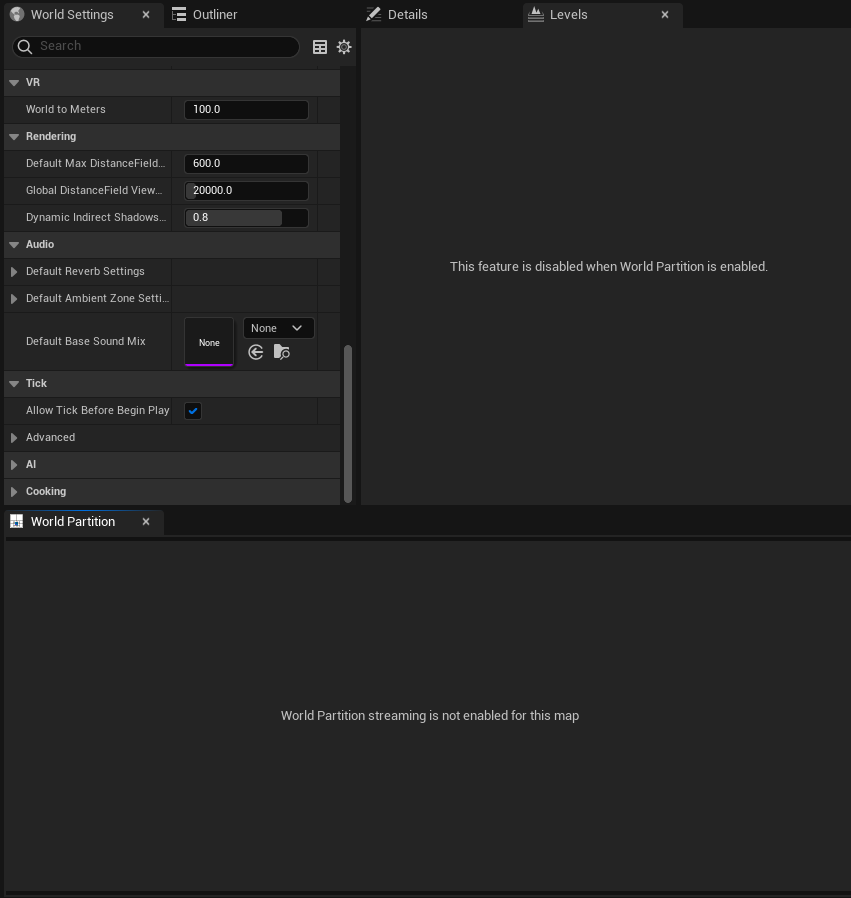Click the Default Base Sound Mix thumbnail
This screenshot has width=851, height=898.
pyautogui.click(x=209, y=342)
